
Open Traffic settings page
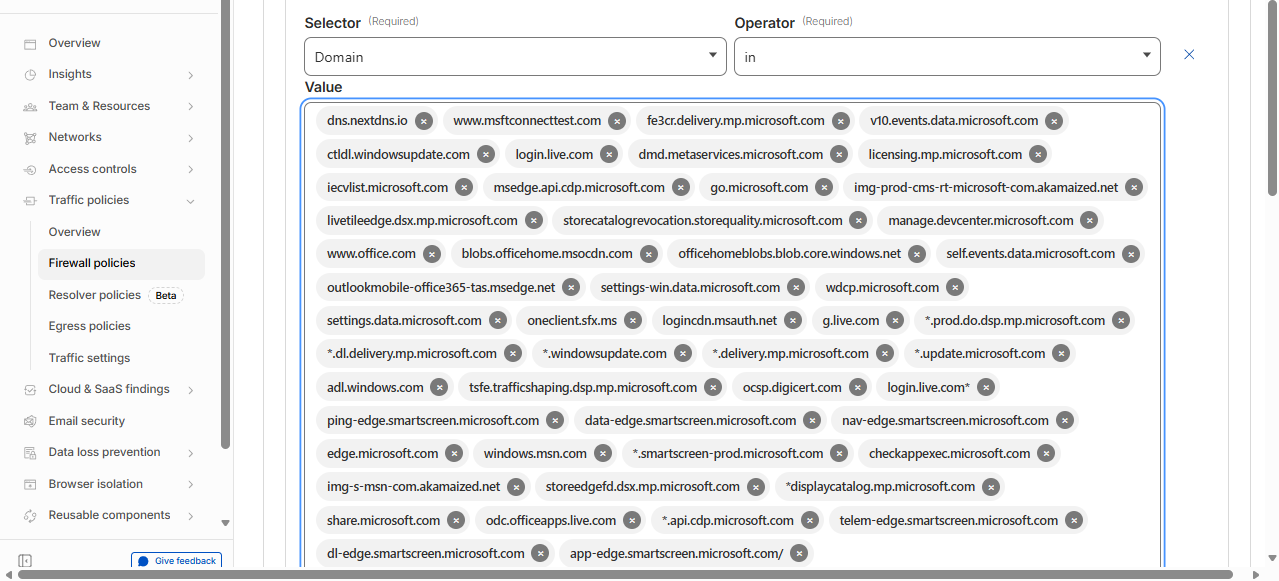click(x=89, y=358)
